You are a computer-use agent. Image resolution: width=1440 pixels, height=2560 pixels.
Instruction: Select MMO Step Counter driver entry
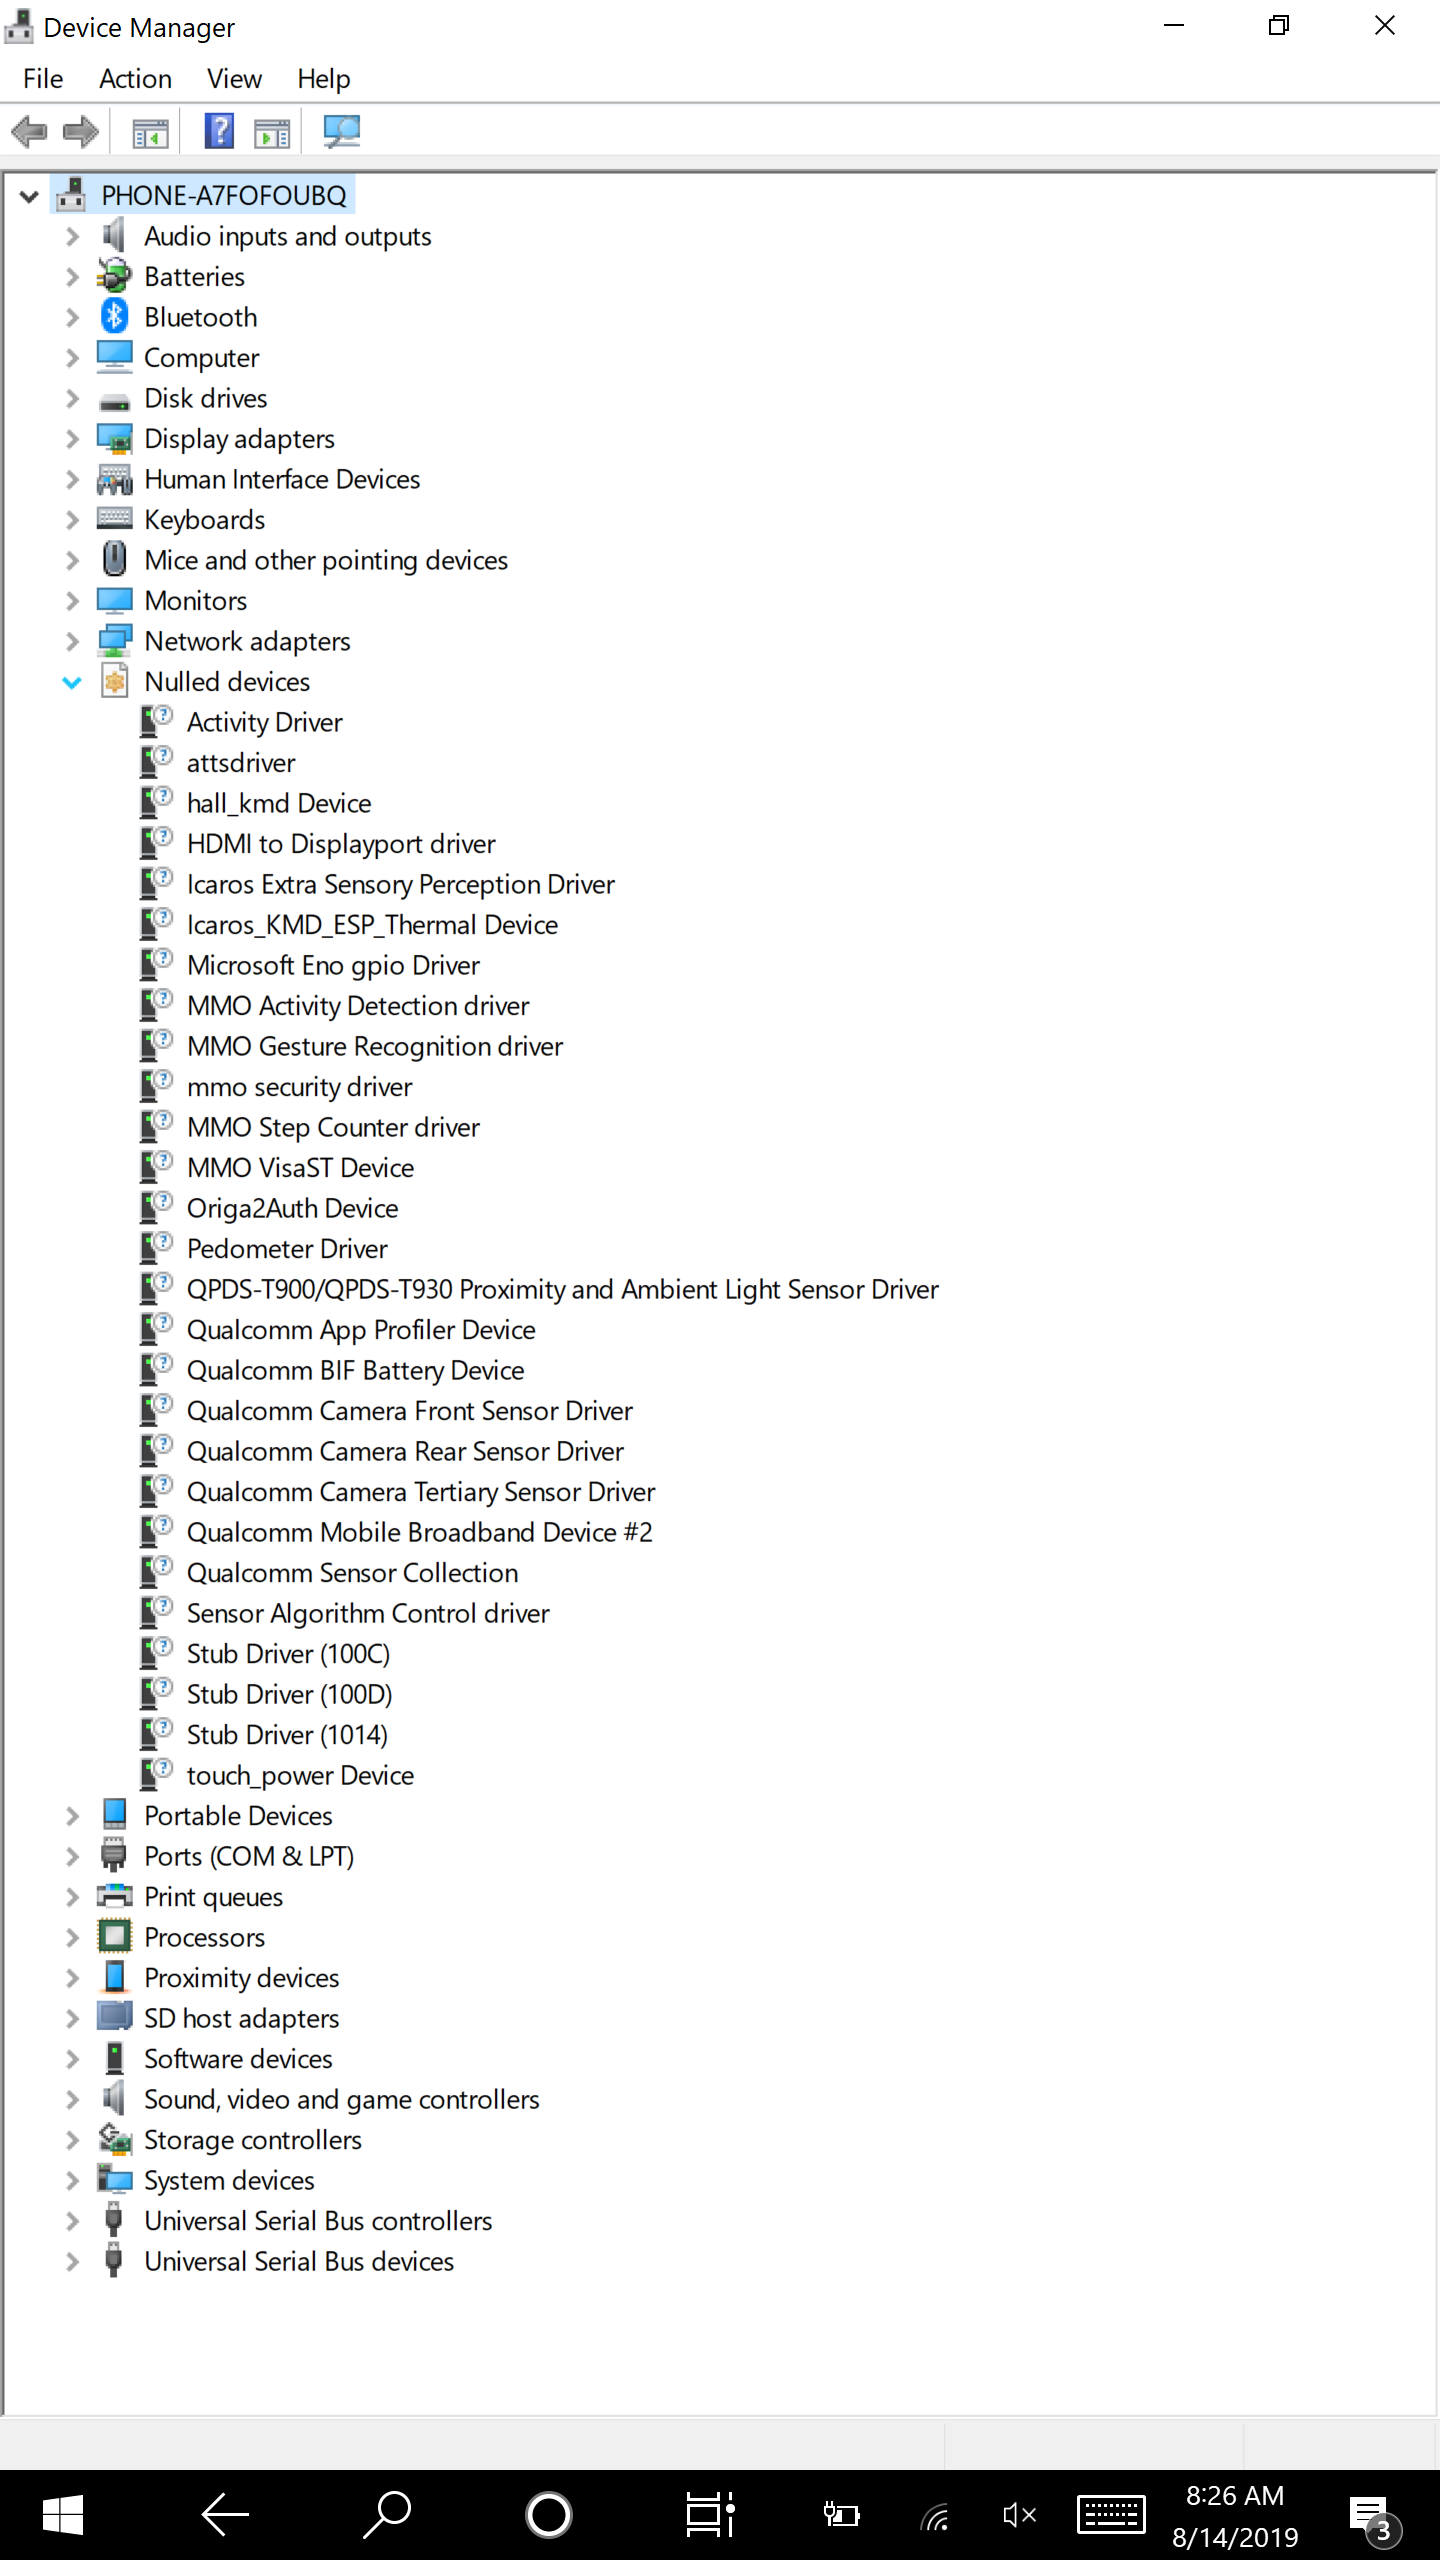333,1127
